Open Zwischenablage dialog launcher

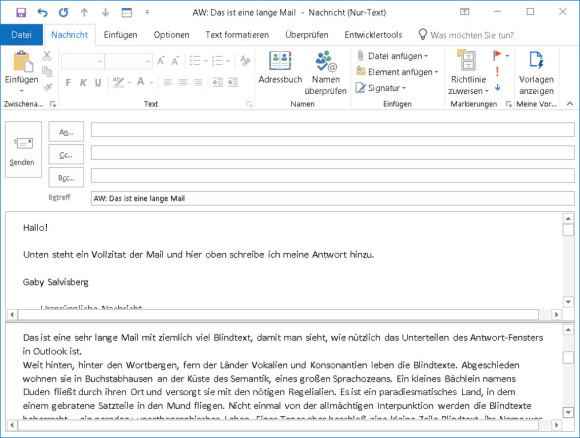pos(53,104)
